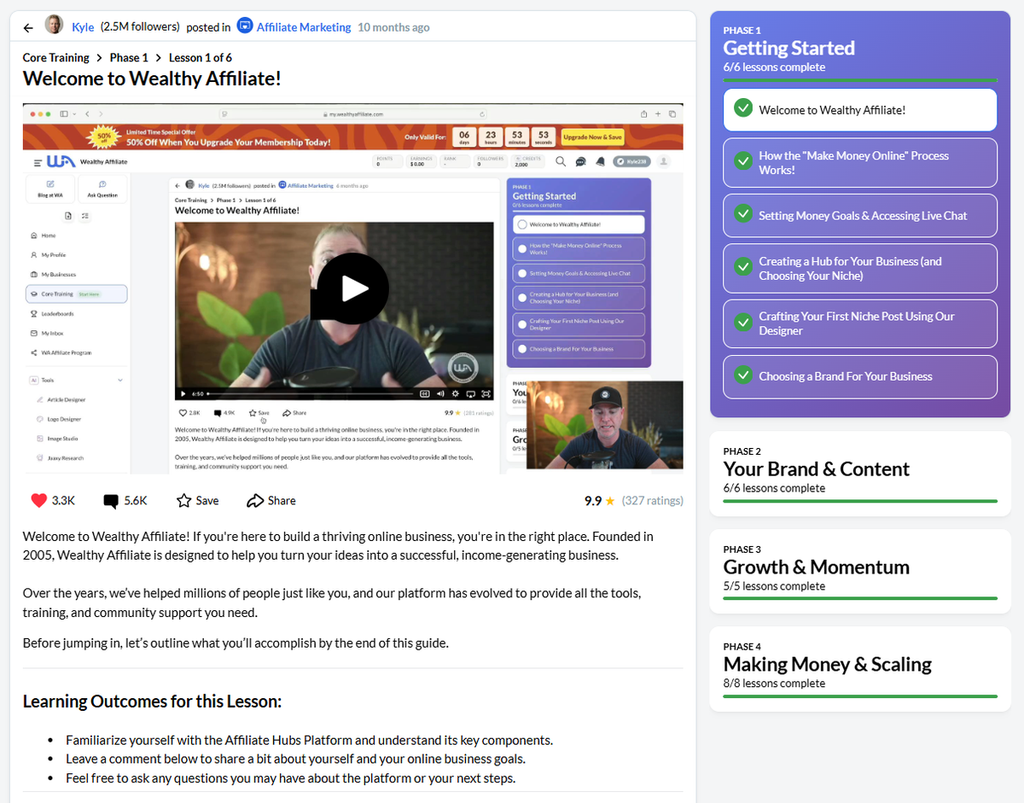1024x803 pixels.
Task: Click the Phase 3 green progress bar
Action: [x=859, y=599]
